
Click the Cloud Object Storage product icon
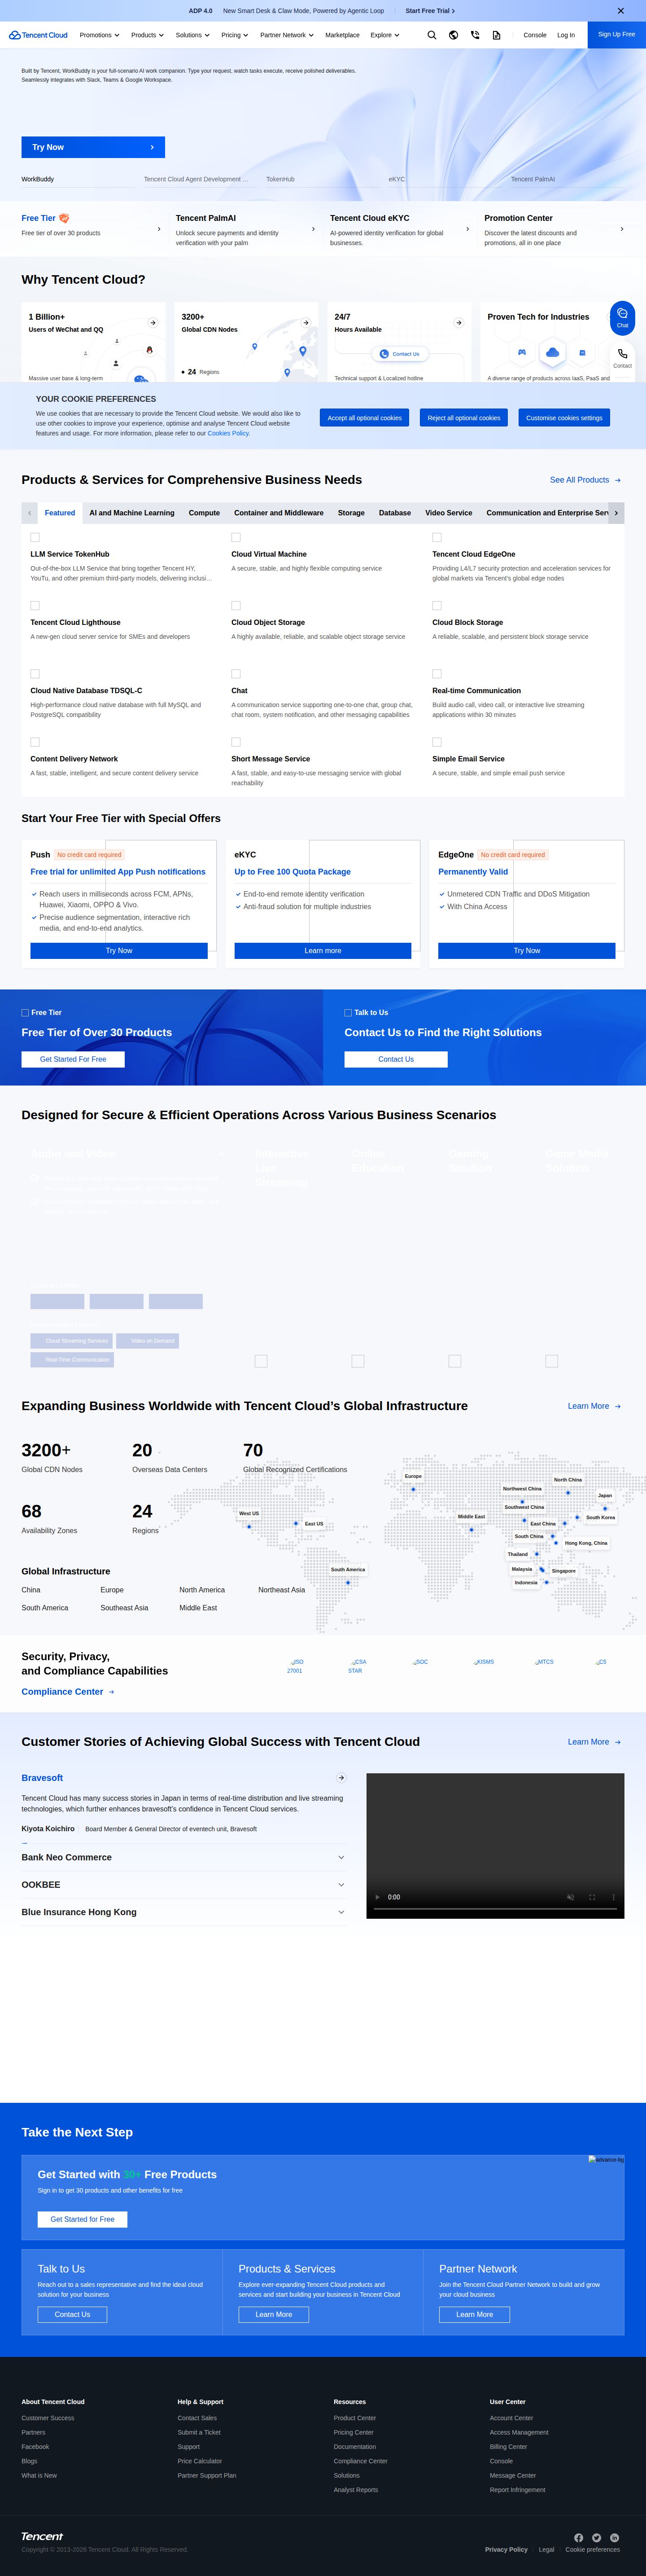click(x=236, y=605)
